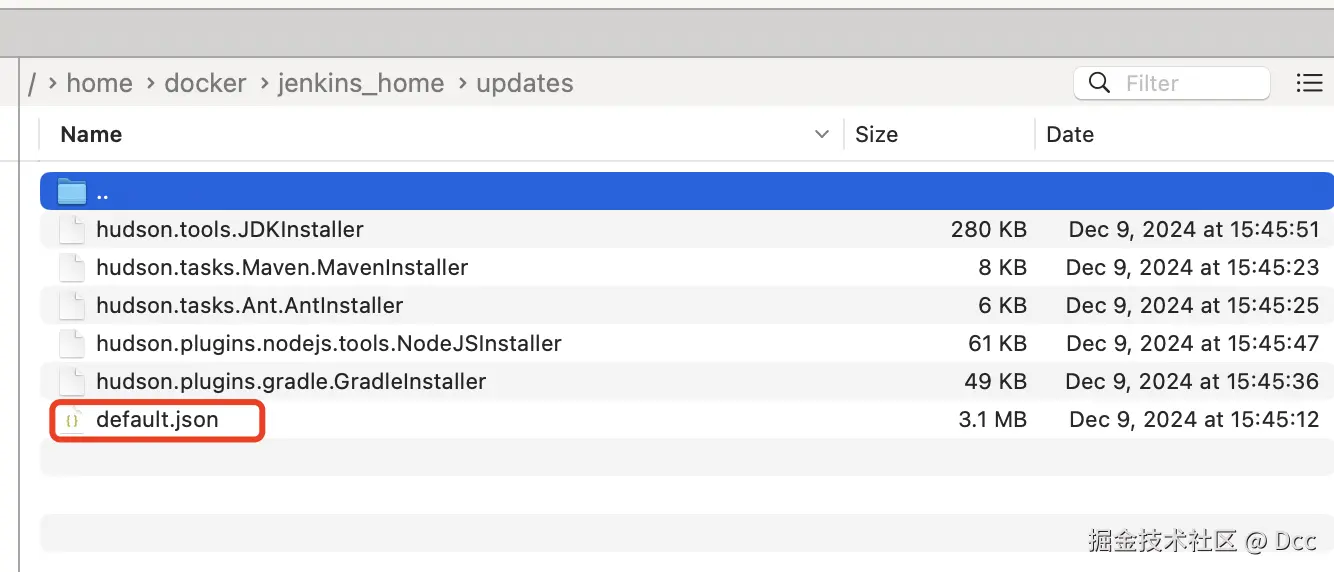Screen dimensions: 1334x572
Task: Open jenkins_home in the path bar
Action: pyautogui.click(x=361, y=83)
